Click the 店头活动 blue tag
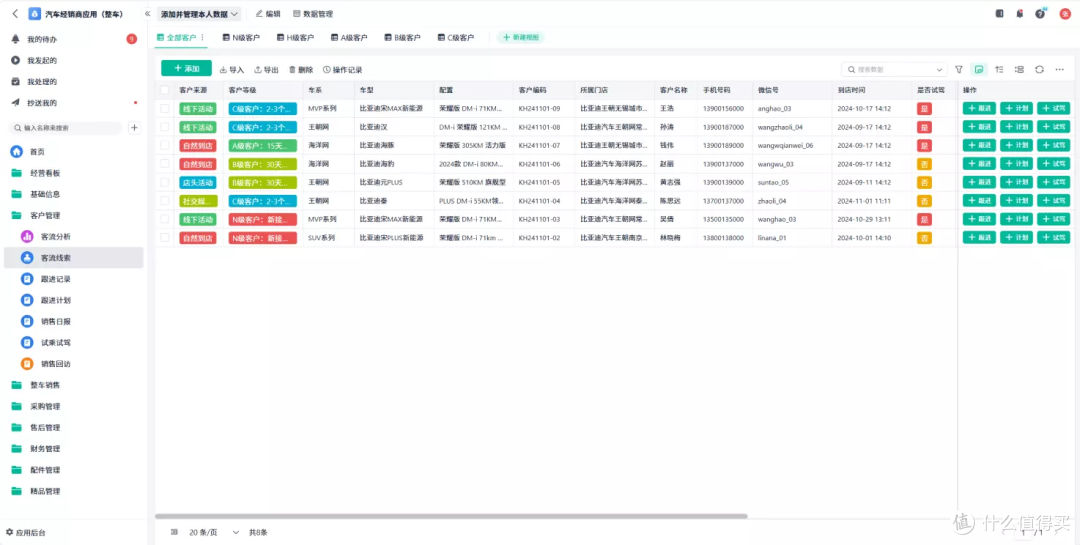This screenshot has height=545, width=1080. click(x=198, y=182)
